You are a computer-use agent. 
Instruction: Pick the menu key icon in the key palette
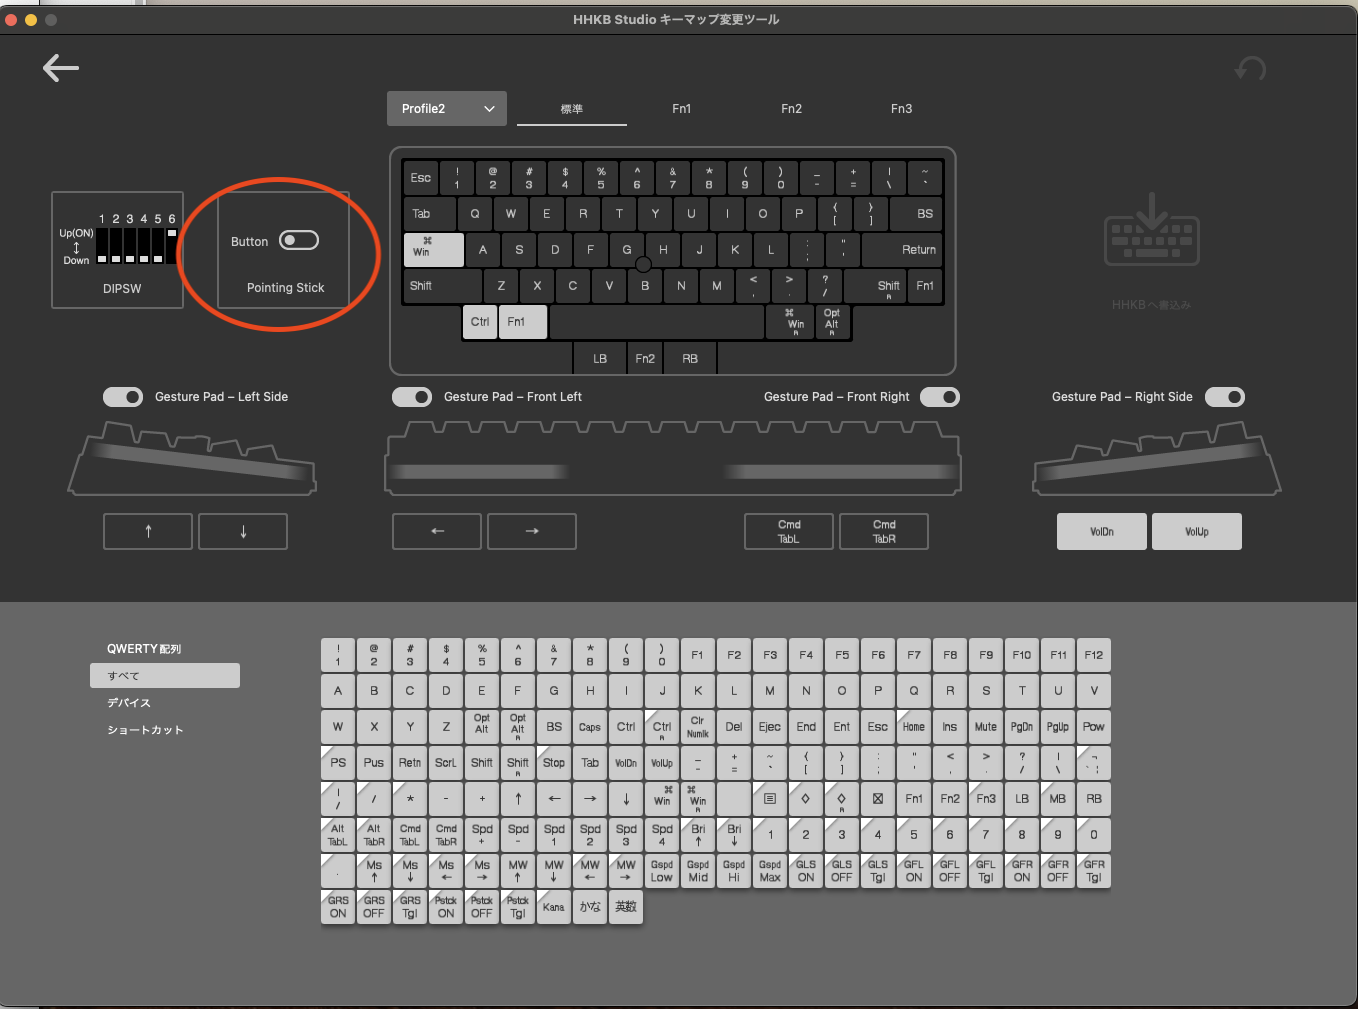point(770,799)
